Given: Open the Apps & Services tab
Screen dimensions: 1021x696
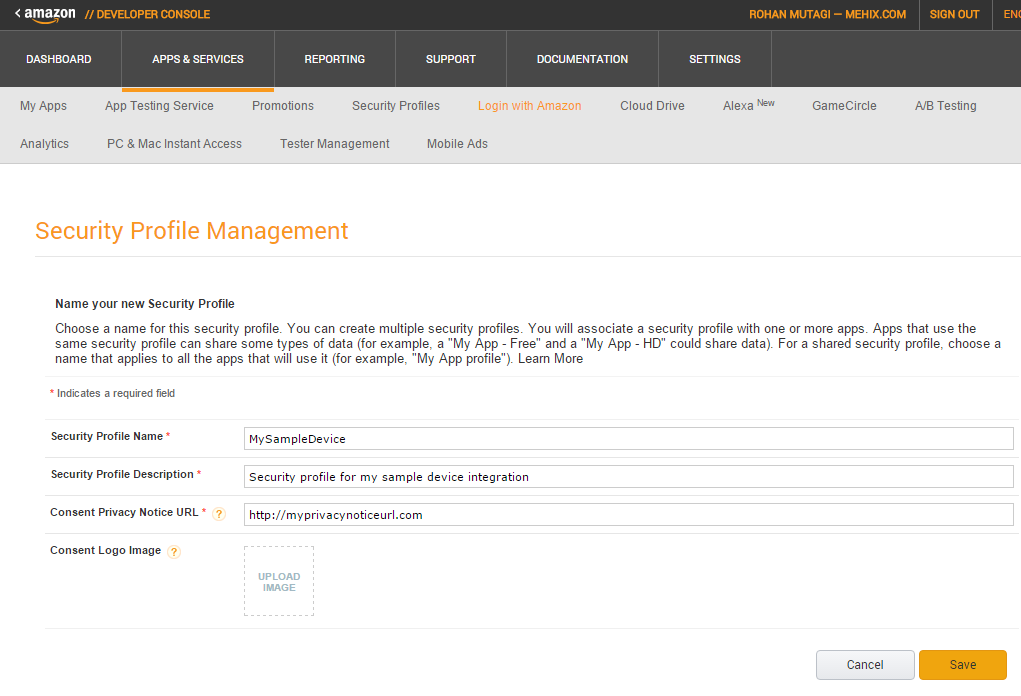Looking at the screenshot, I should [198, 59].
